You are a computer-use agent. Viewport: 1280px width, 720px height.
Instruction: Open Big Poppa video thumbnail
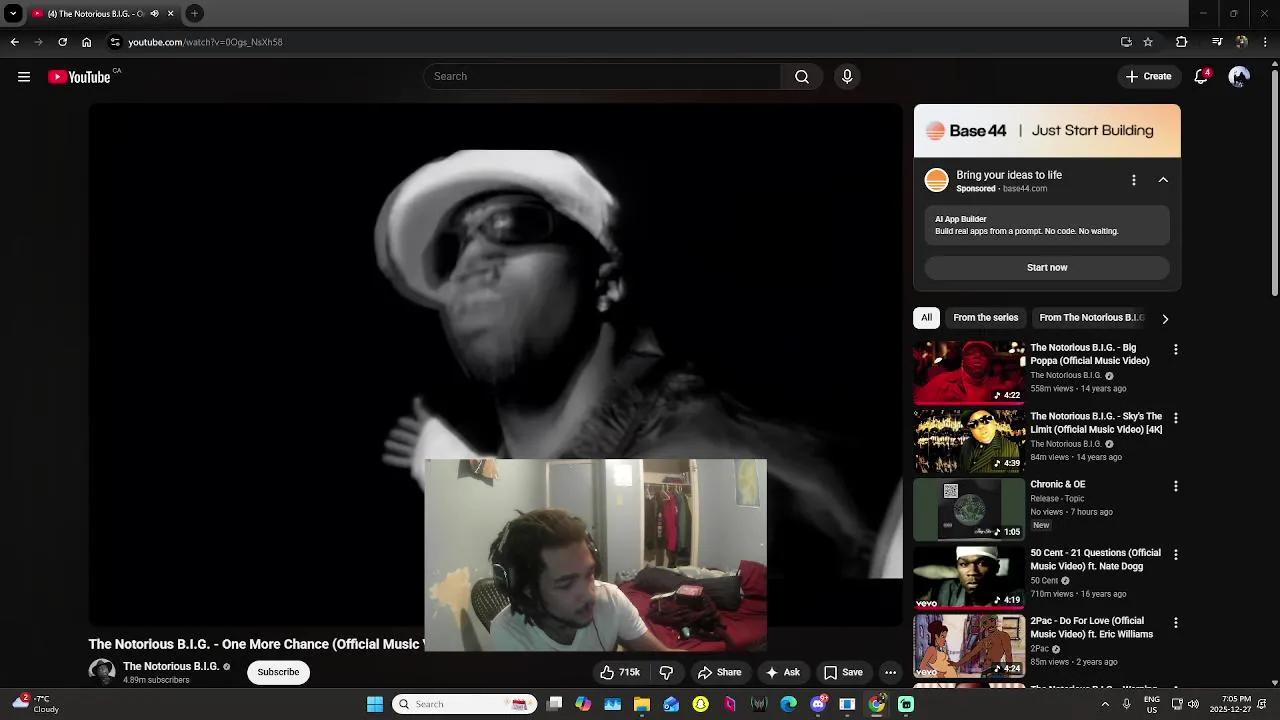pos(969,372)
